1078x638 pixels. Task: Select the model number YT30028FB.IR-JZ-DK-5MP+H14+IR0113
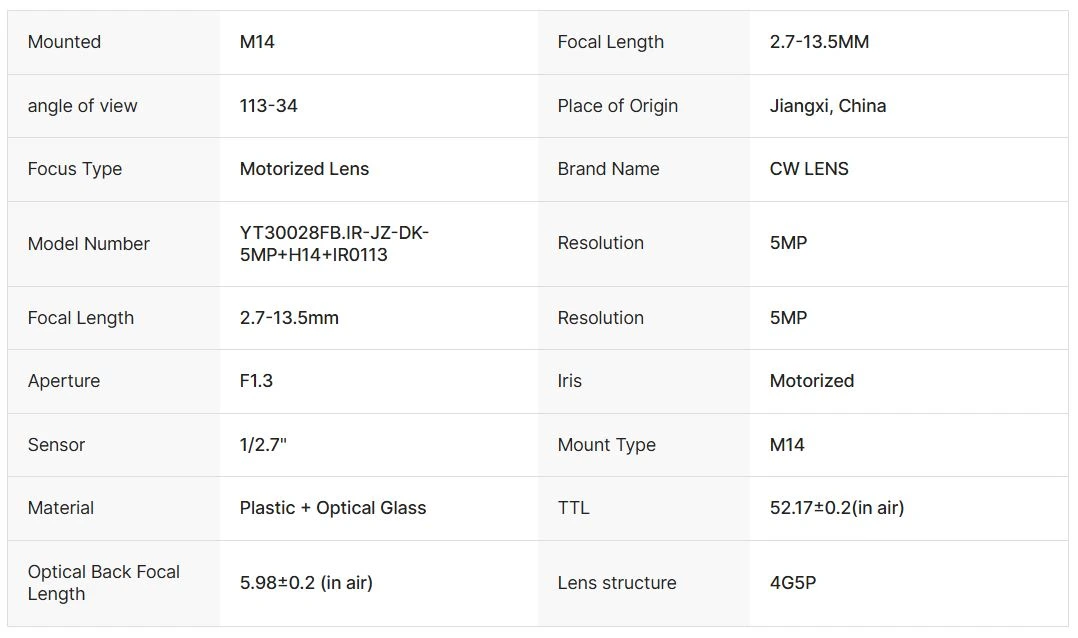(x=334, y=243)
